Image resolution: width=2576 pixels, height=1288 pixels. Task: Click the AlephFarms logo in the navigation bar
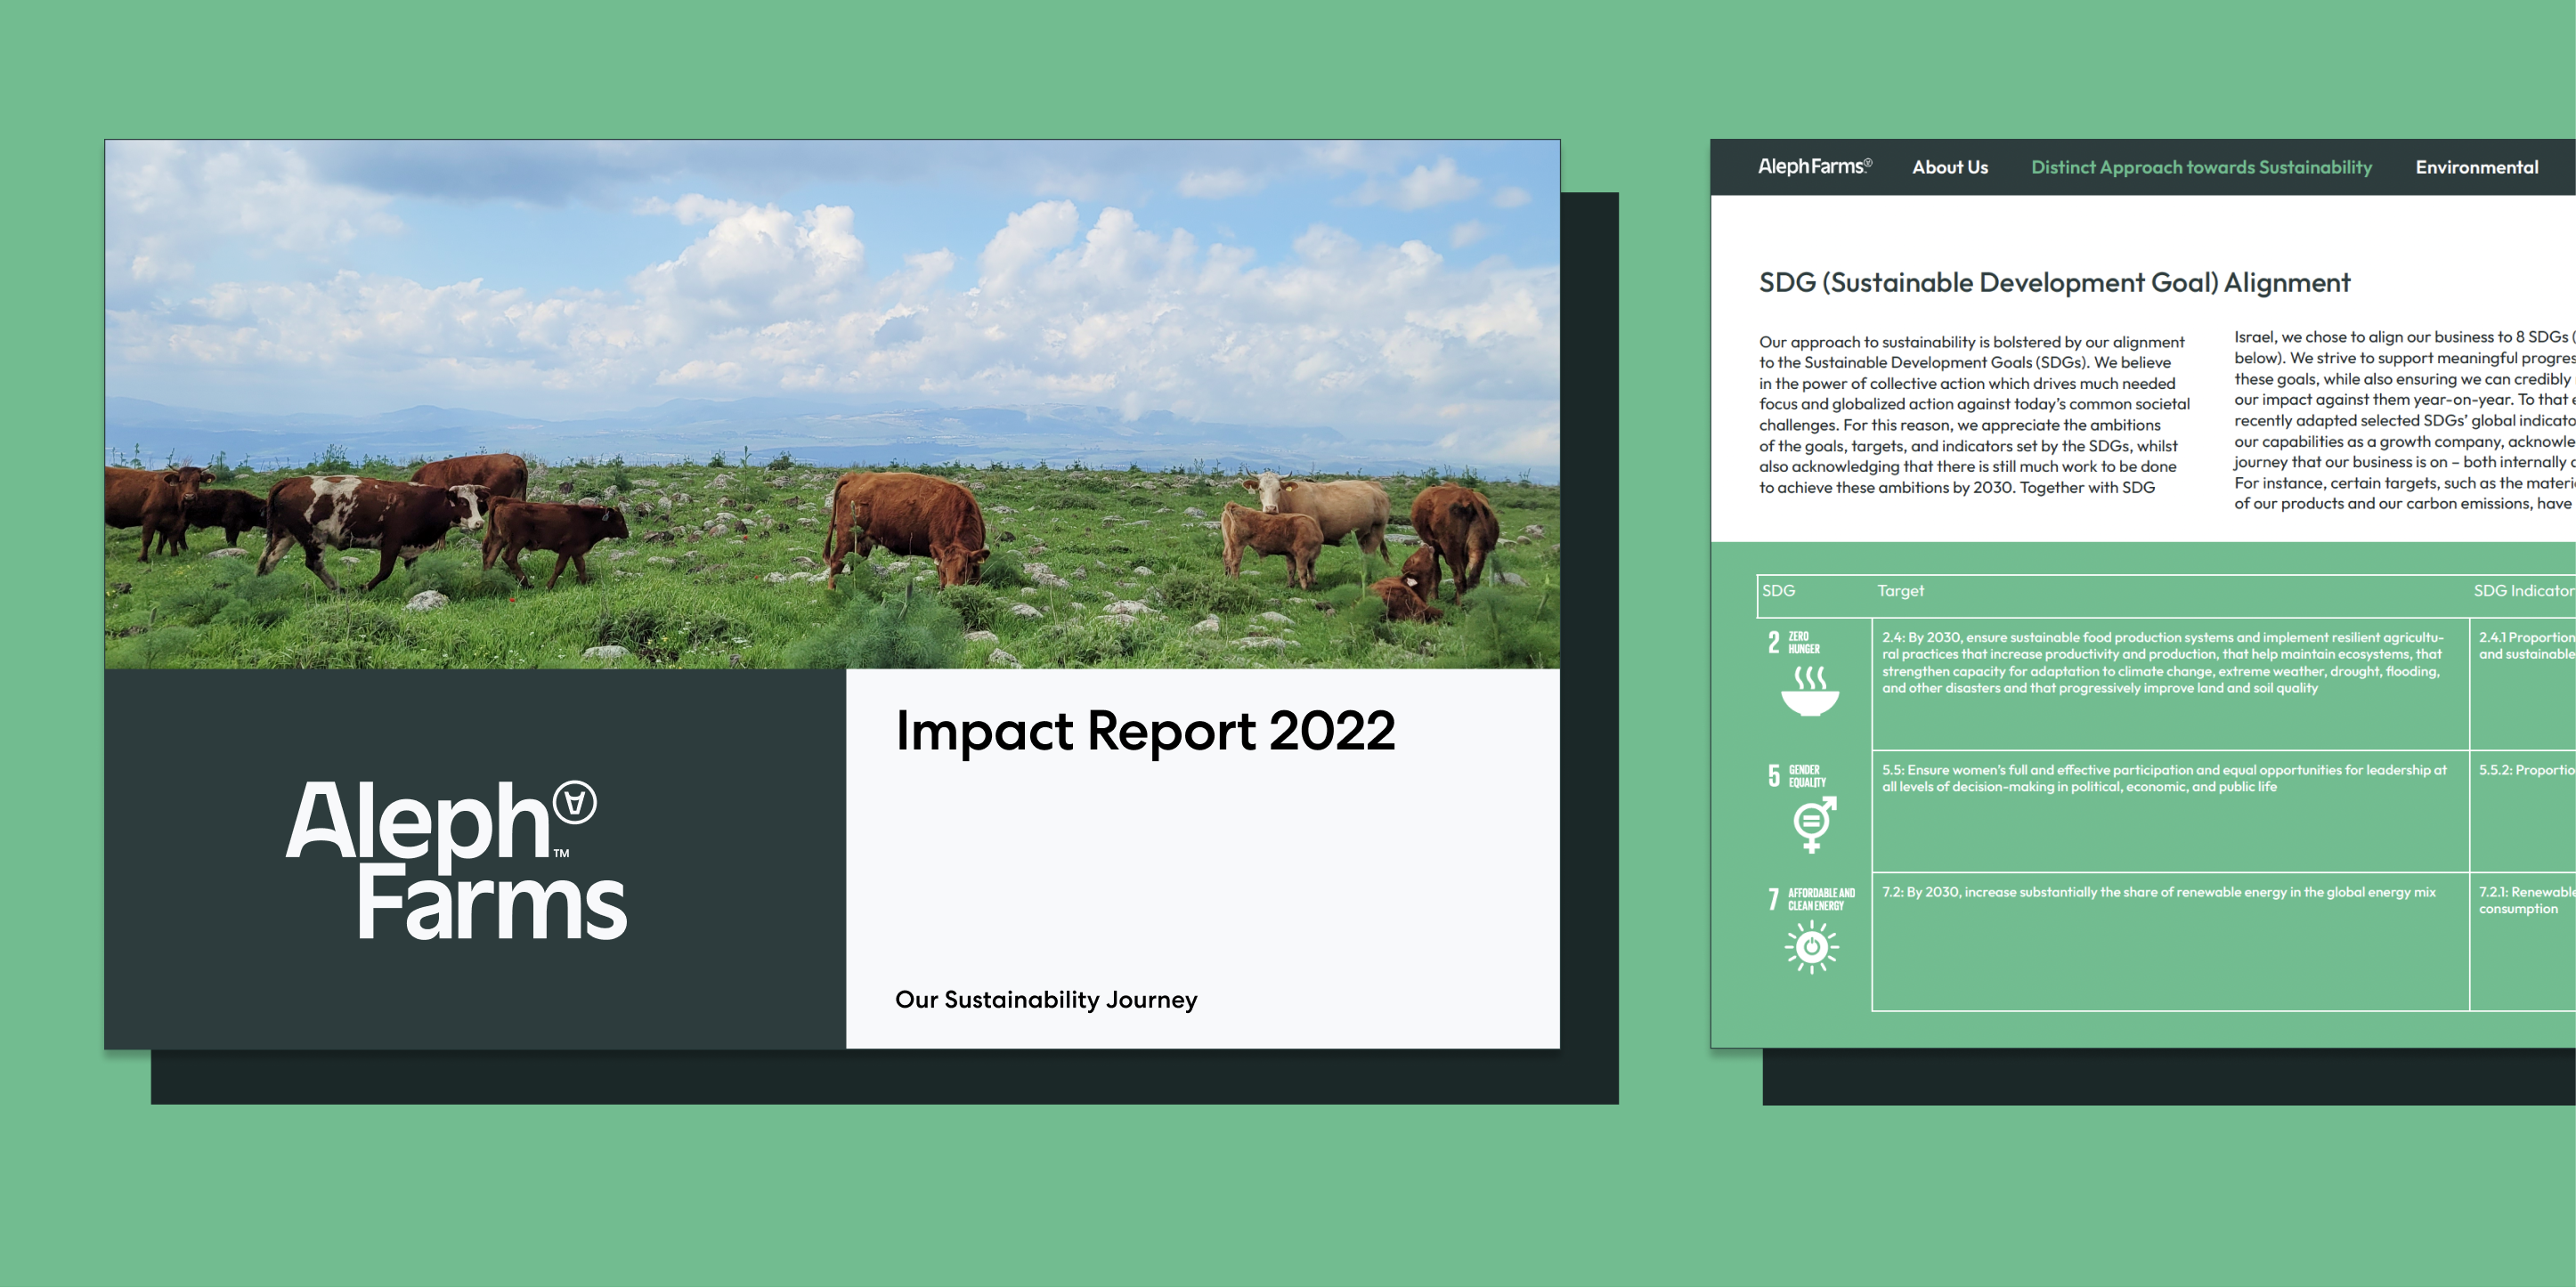(1814, 166)
